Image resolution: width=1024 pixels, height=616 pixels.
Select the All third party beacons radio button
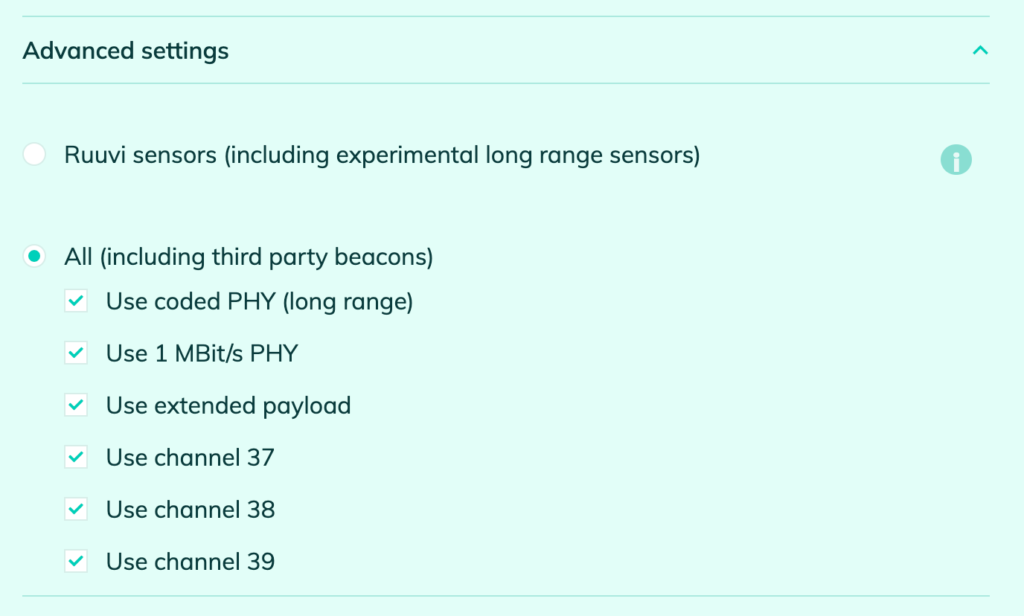[35, 257]
